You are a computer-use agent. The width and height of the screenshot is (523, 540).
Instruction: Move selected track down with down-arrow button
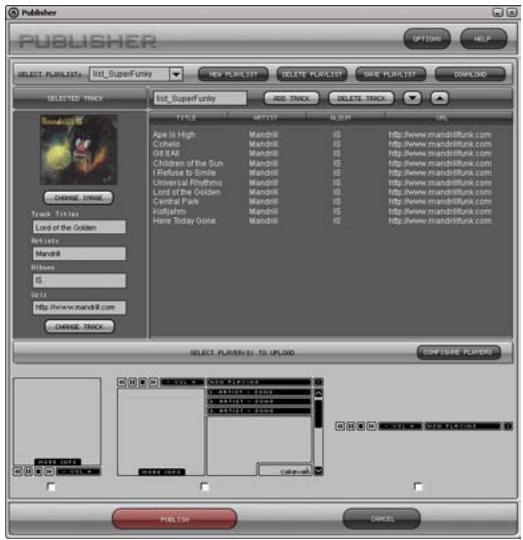(412, 98)
